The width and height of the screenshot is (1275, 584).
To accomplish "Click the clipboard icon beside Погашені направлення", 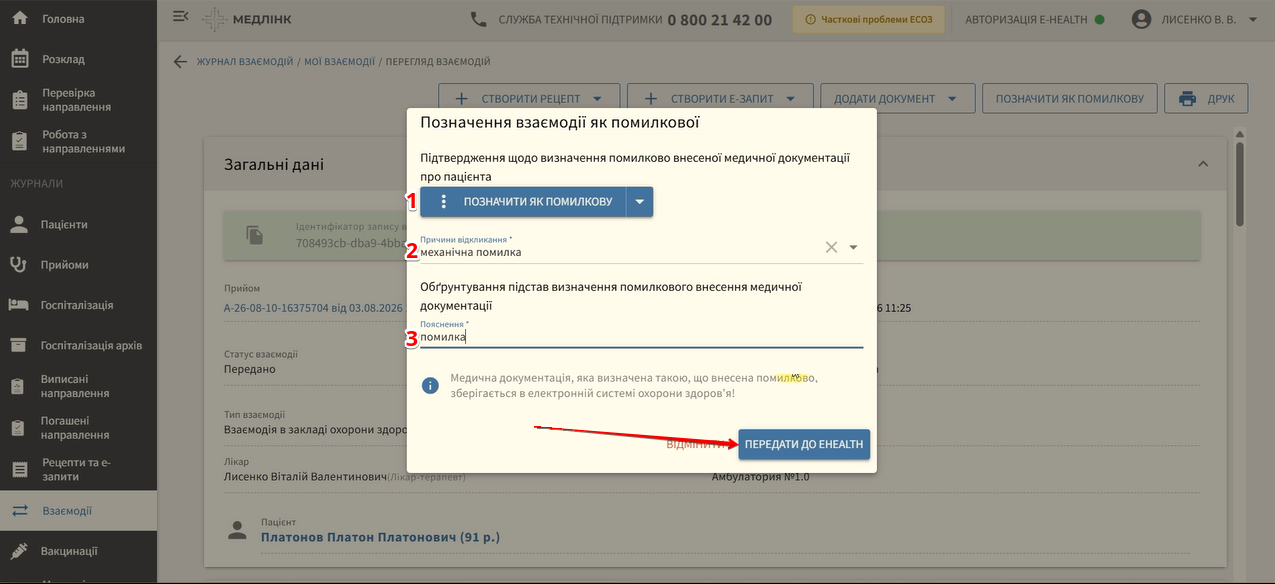I will click(x=19, y=428).
